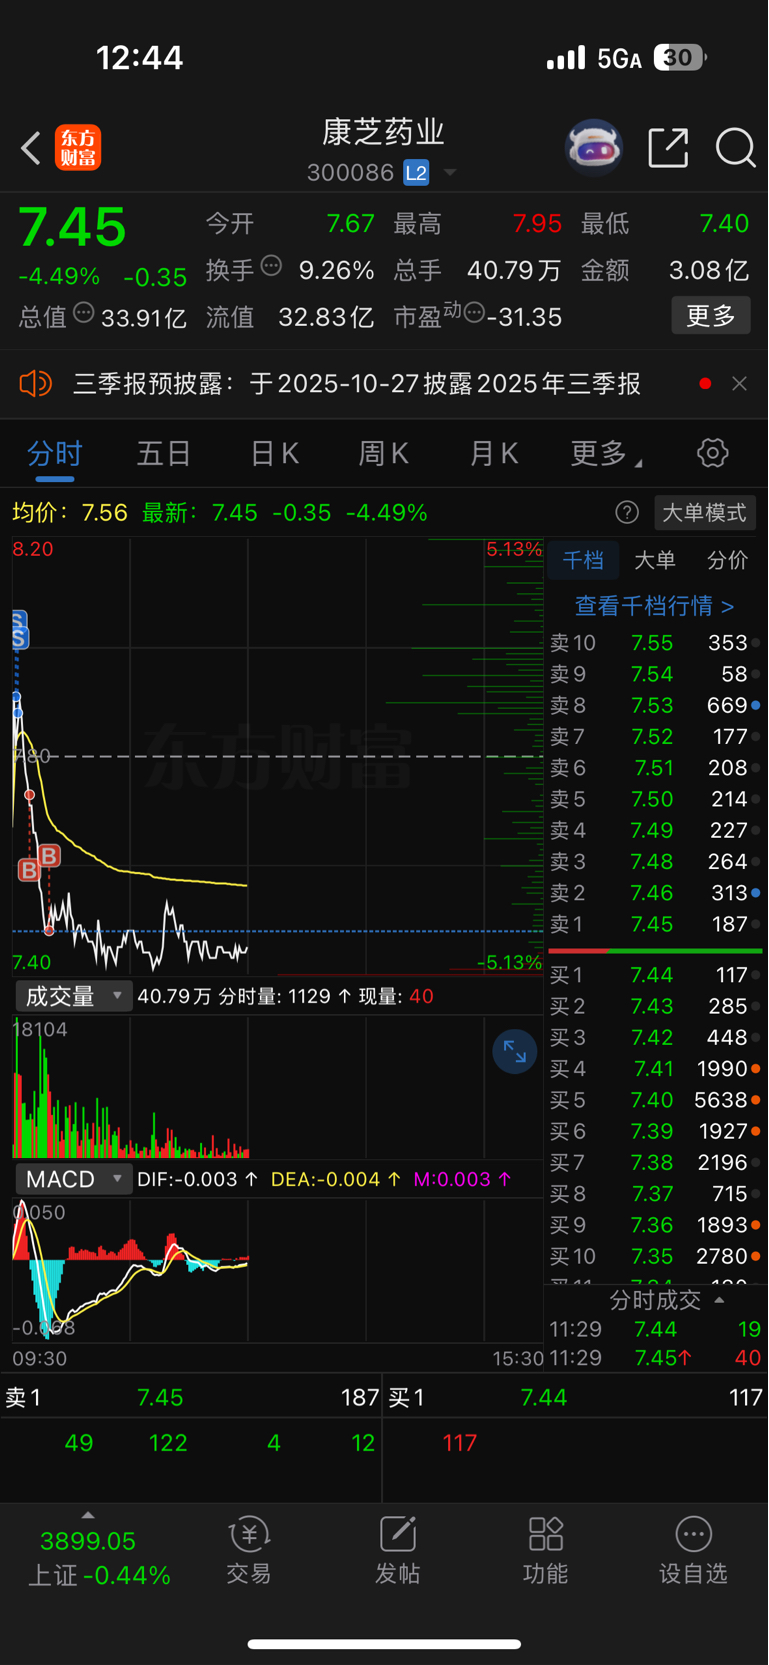The image size is (769, 1665).
Task: Click the 买1 order book row 7.44
Action: pos(655,975)
